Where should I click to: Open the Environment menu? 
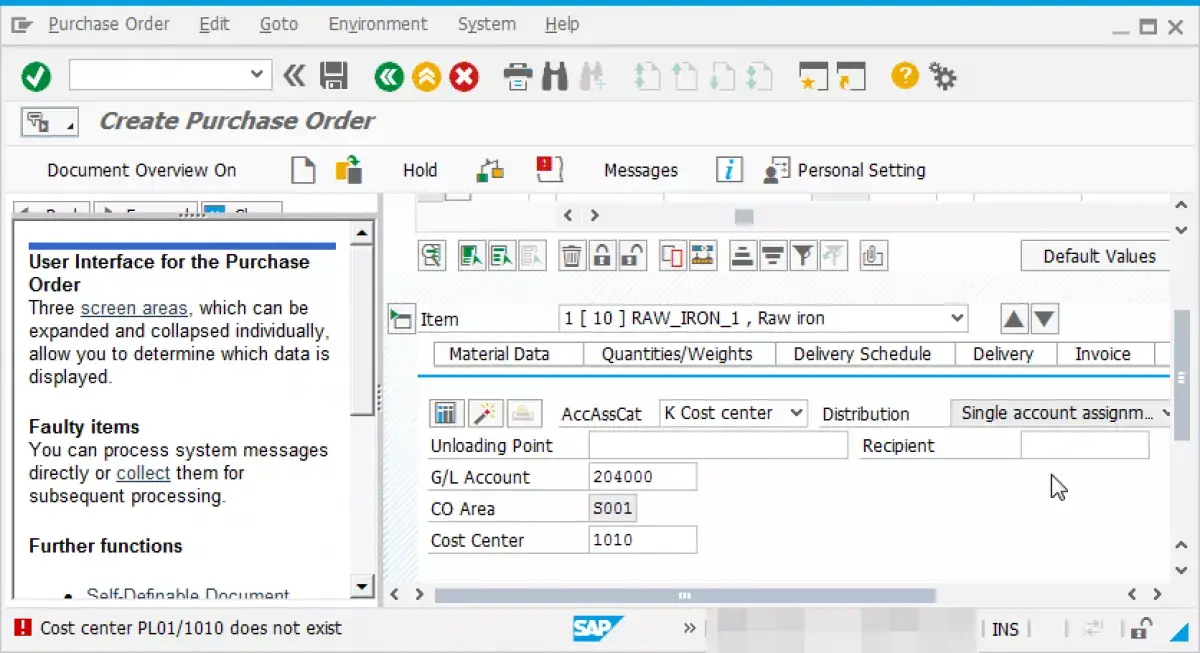pos(378,24)
